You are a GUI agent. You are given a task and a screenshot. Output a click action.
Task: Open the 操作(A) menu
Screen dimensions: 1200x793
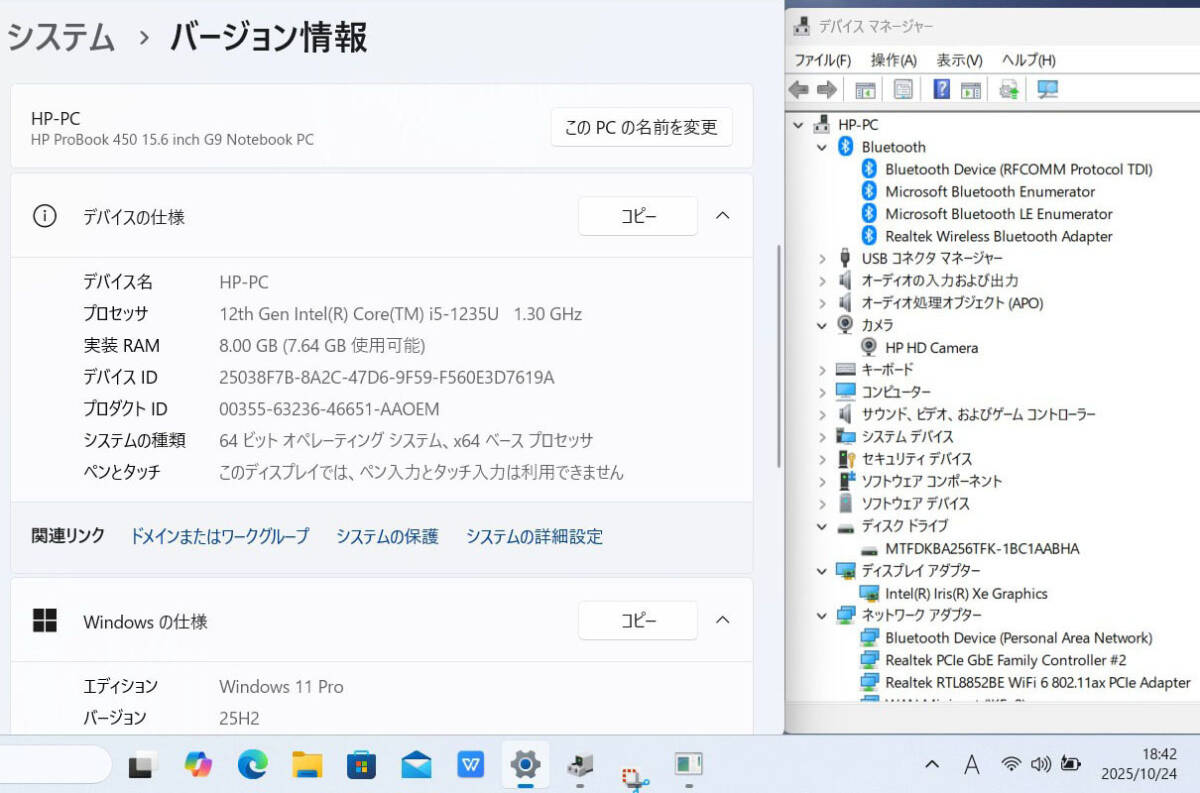[x=893, y=60]
